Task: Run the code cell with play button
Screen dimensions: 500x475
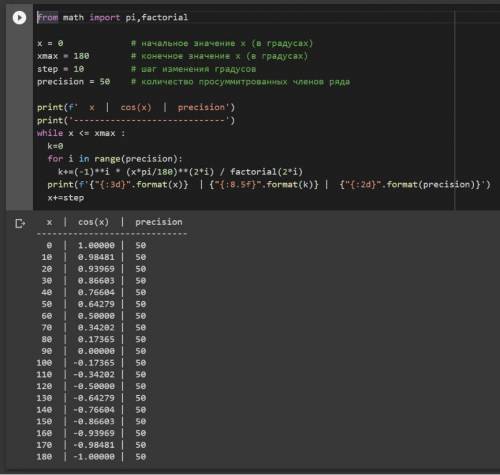Action: (x=19, y=17)
